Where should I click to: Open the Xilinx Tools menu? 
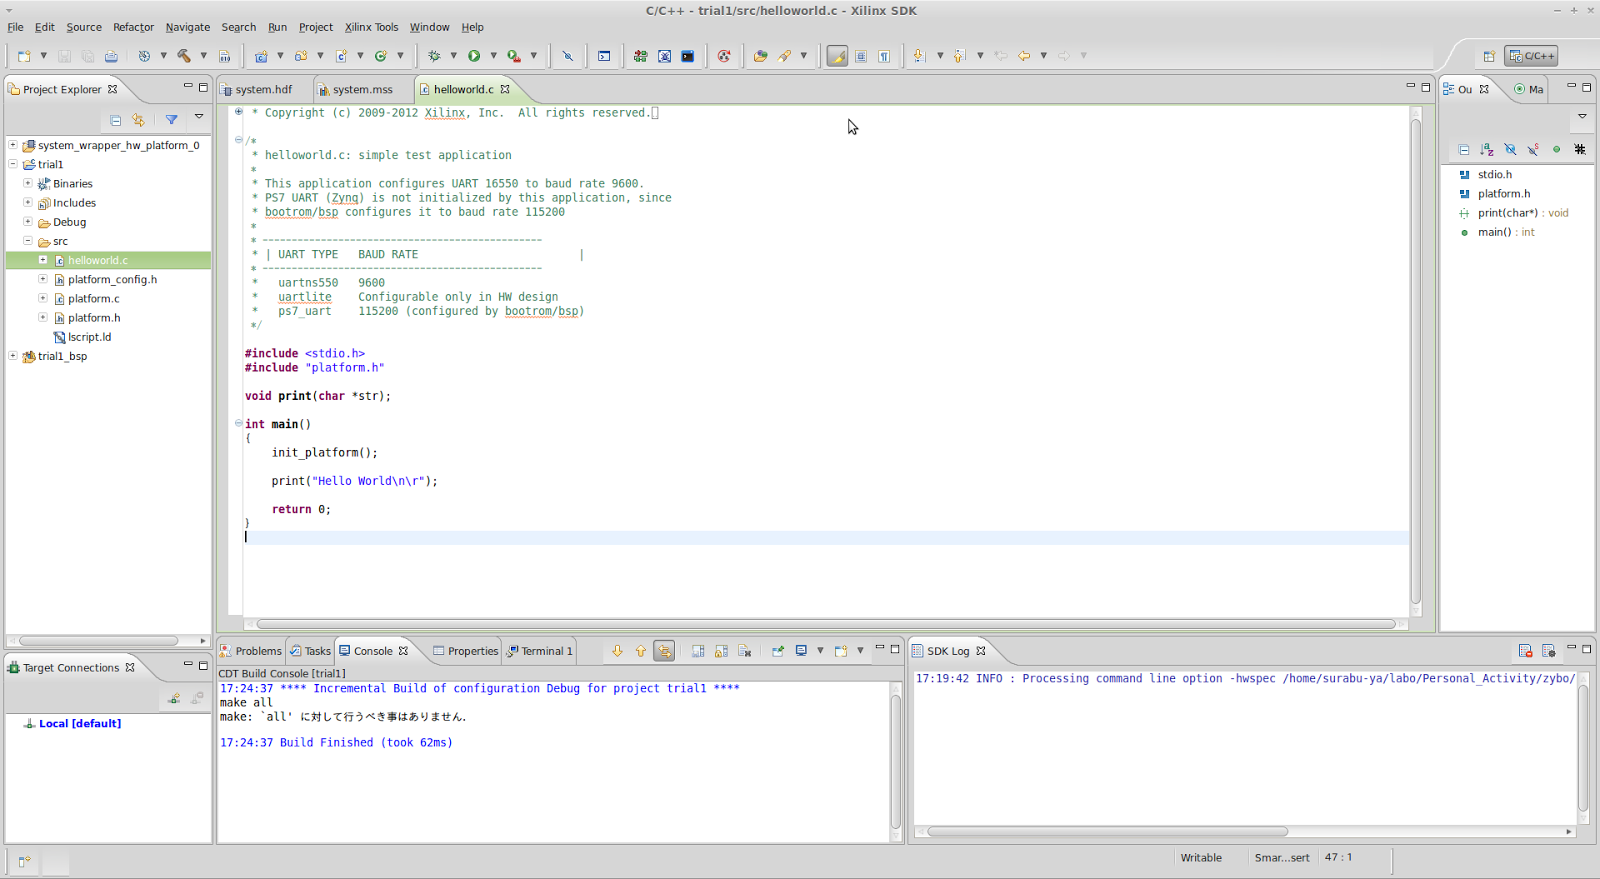pos(371,27)
